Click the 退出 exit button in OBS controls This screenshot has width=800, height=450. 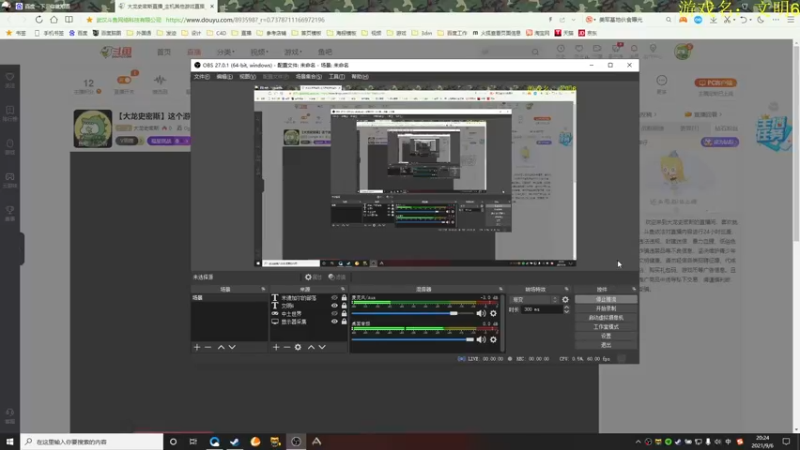pyautogui.click(x=606, y=345)
